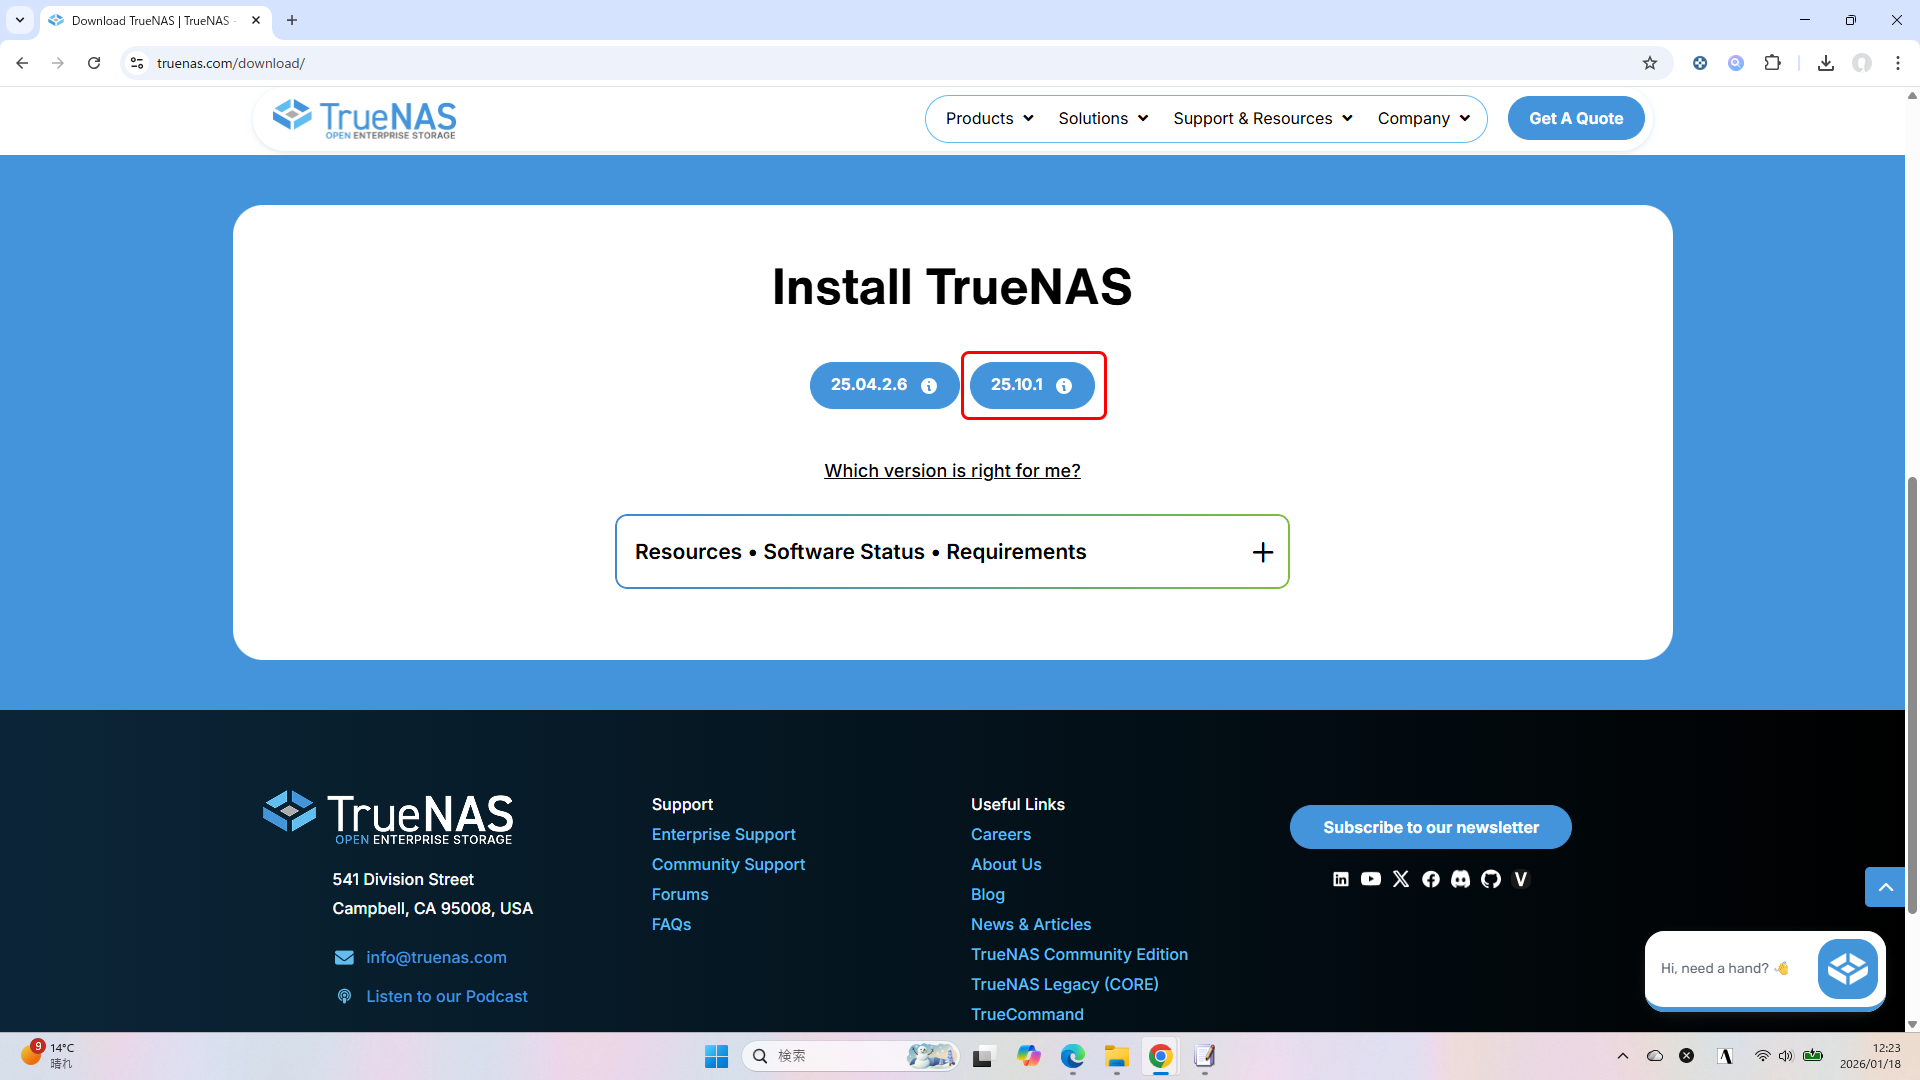Open 'Which version is right for me?' link
This screenshot has width=1920, height=1080.
952,471
